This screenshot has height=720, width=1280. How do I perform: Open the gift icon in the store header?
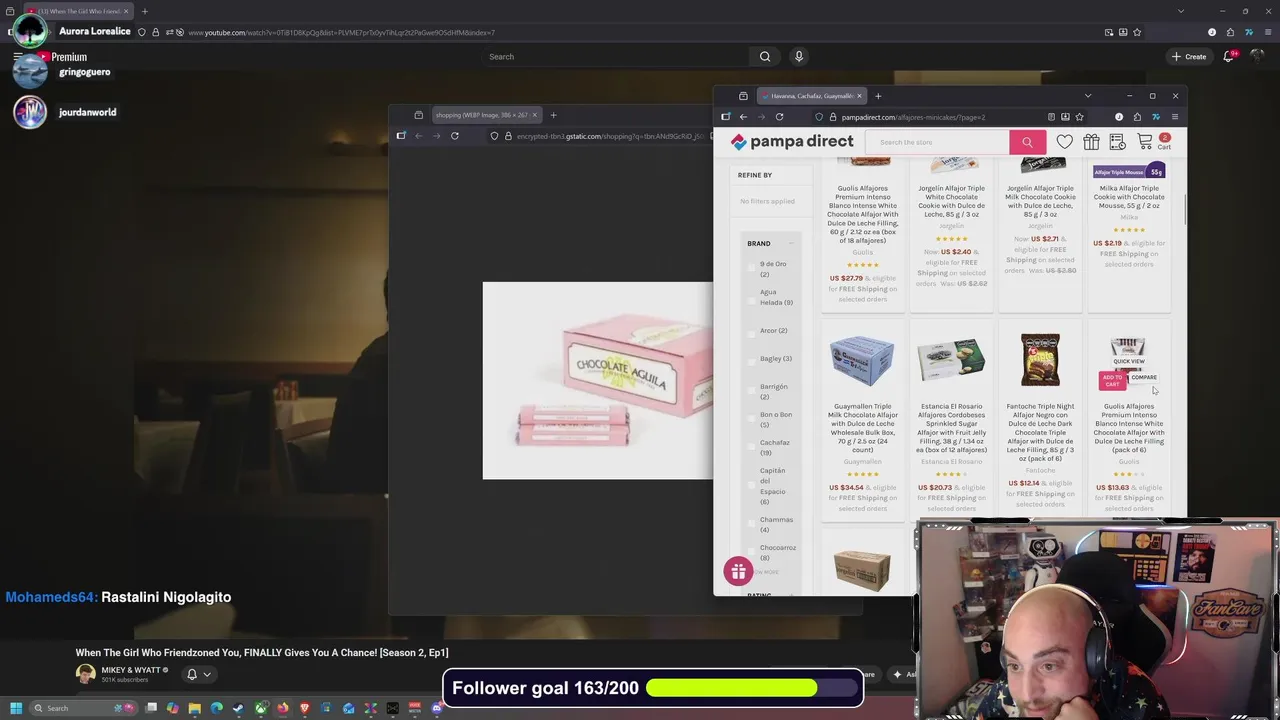point(1091,142)
